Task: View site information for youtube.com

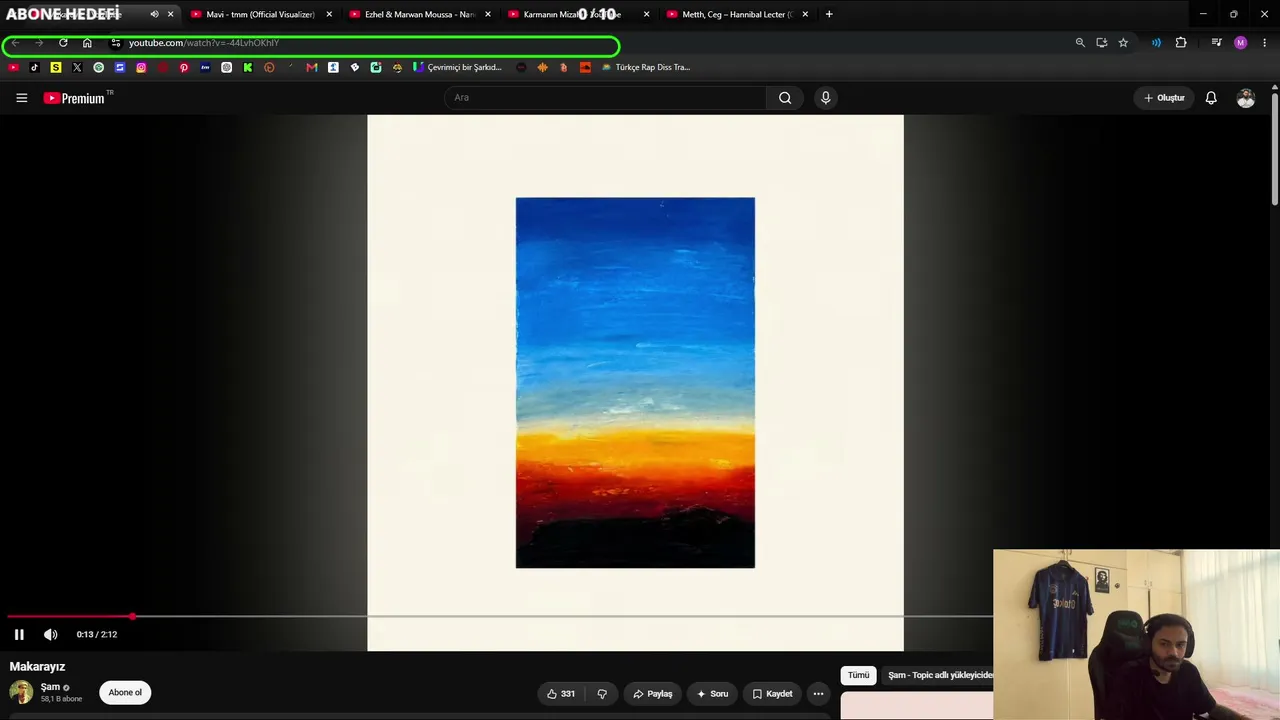Action: pos(116,43)
